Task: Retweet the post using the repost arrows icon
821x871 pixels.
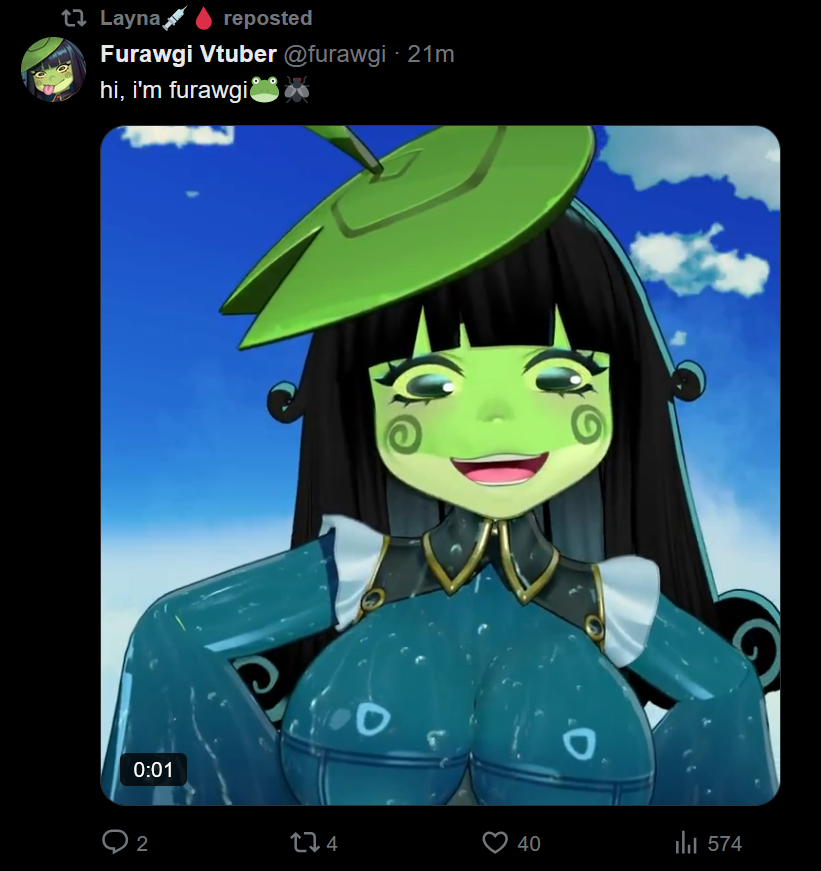Action: click(x=305, y=843)
